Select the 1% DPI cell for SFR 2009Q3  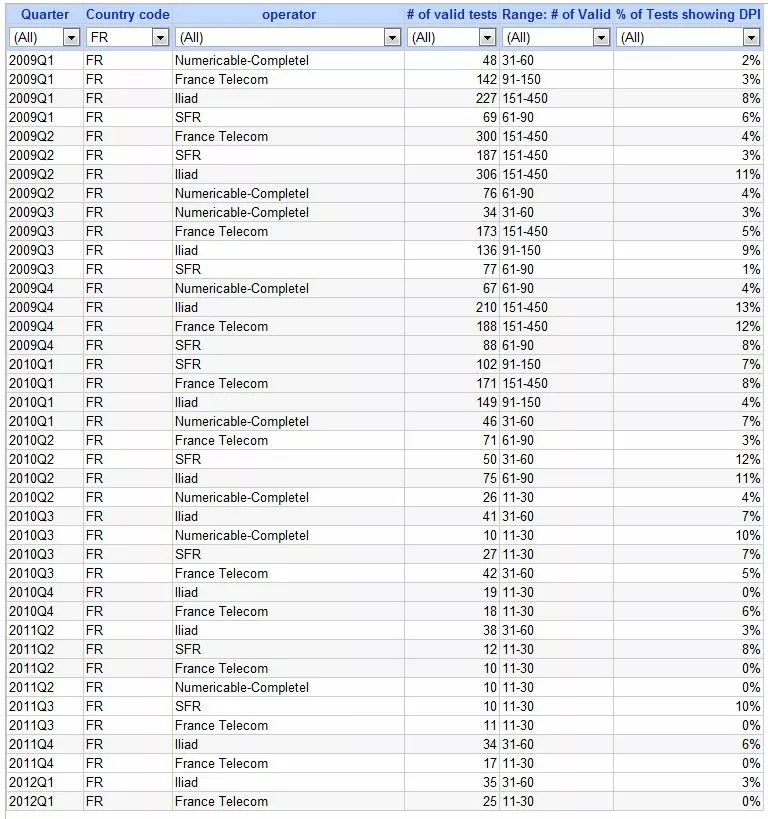751,270
